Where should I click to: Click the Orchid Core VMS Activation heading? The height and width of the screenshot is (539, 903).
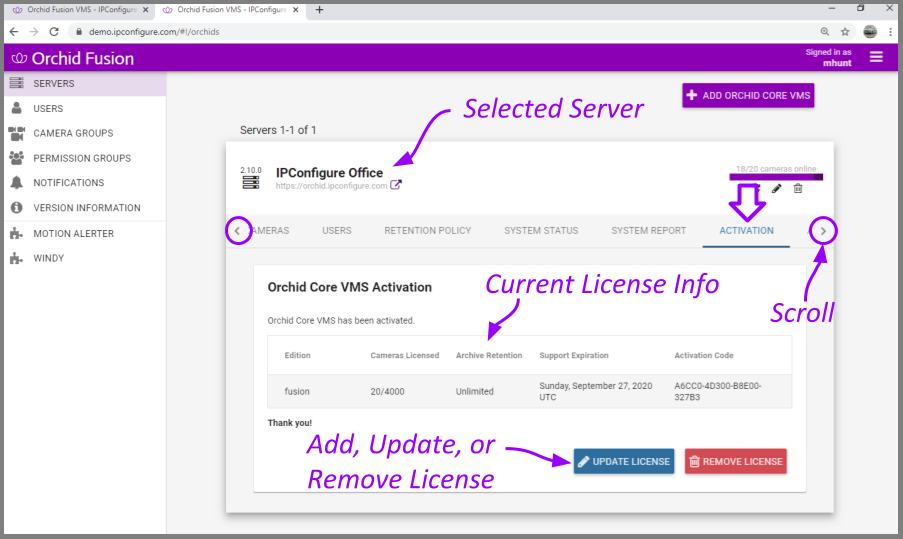pos(350,287)
